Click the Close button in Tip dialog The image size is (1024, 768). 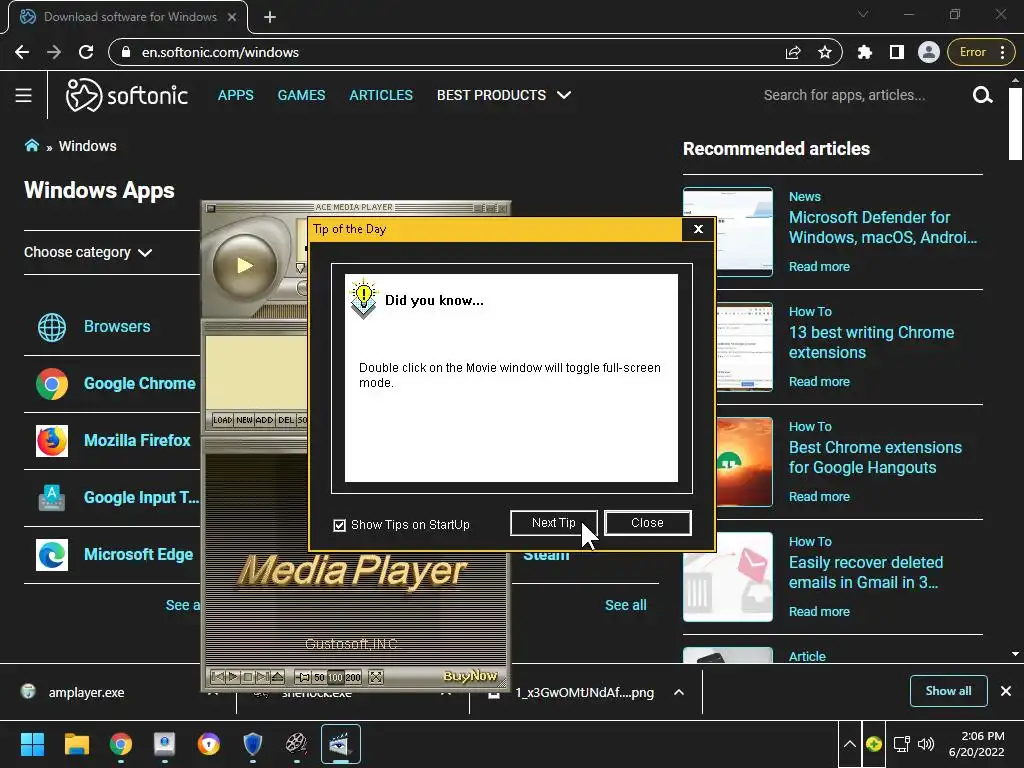(647, 523)
